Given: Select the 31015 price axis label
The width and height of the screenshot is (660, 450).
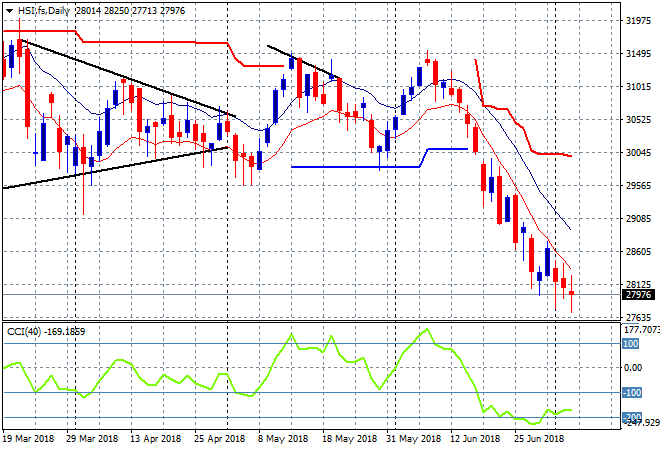Looking at the screenshot, I should click(638, 87).
